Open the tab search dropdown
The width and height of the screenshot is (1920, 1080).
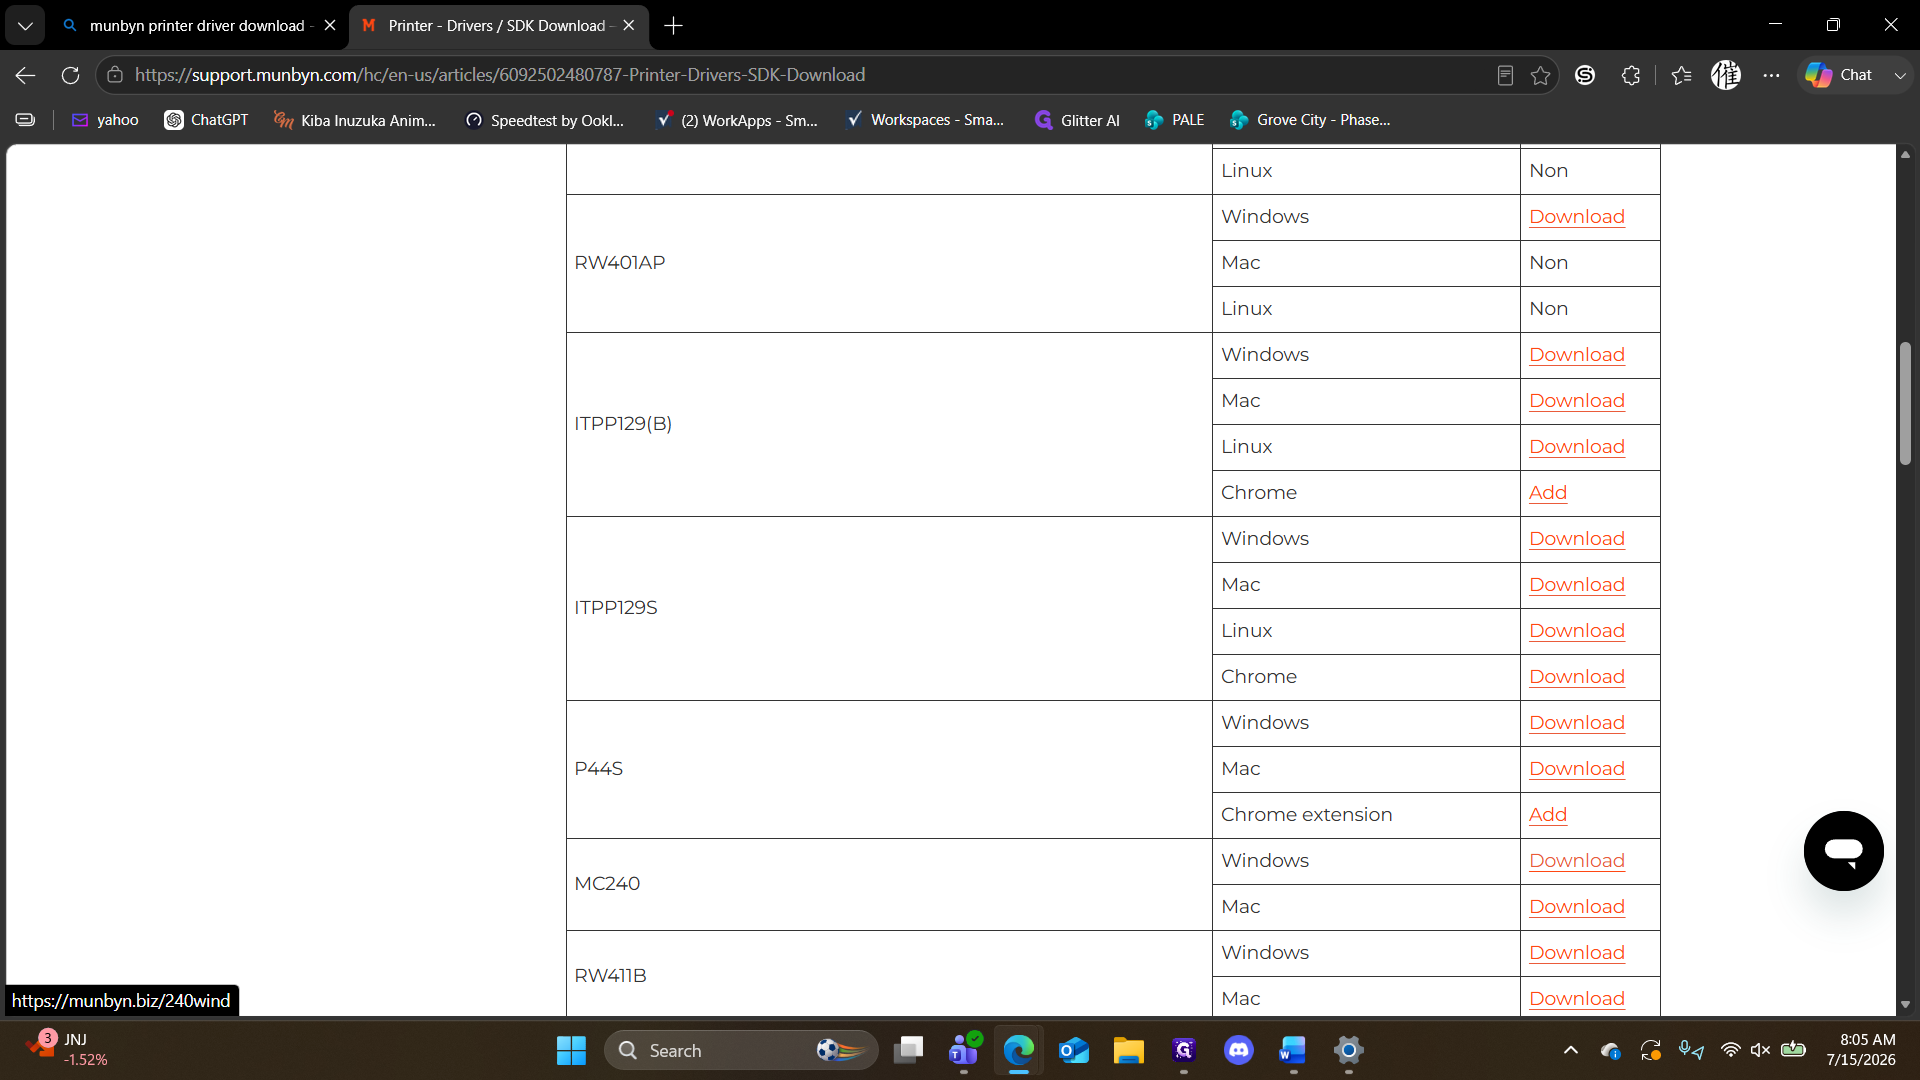(25, 26)
